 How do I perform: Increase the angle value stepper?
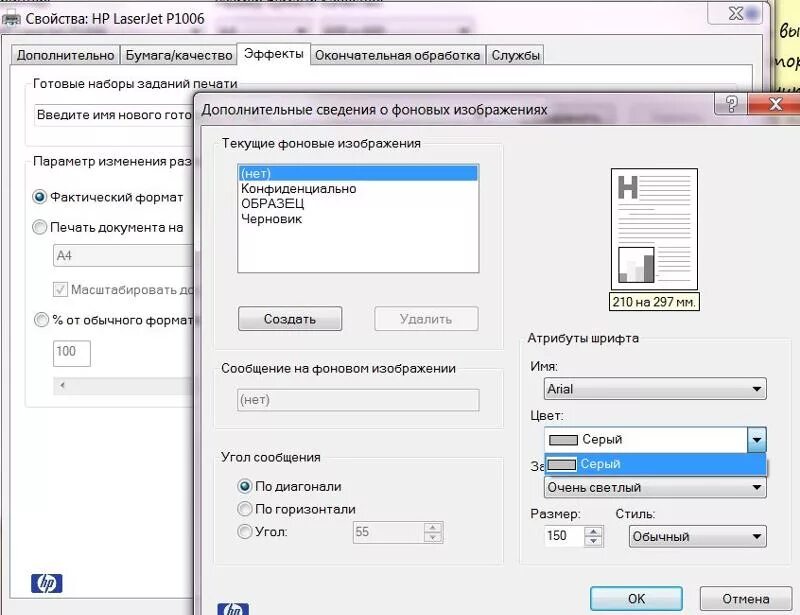pyautogui.click(x=433, y=527)
